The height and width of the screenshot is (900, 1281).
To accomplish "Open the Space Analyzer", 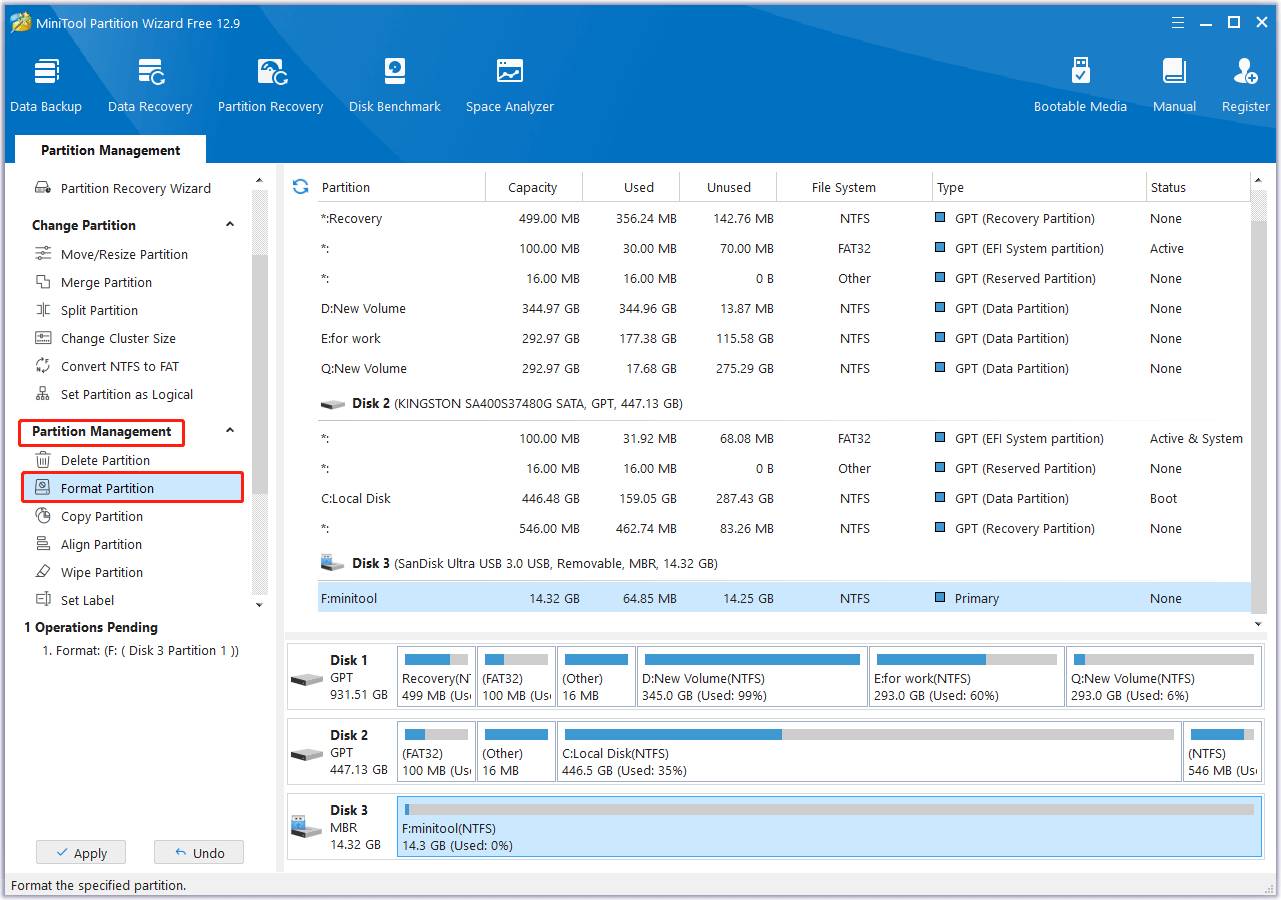I will pyautogui.click(x=509, y=82).
